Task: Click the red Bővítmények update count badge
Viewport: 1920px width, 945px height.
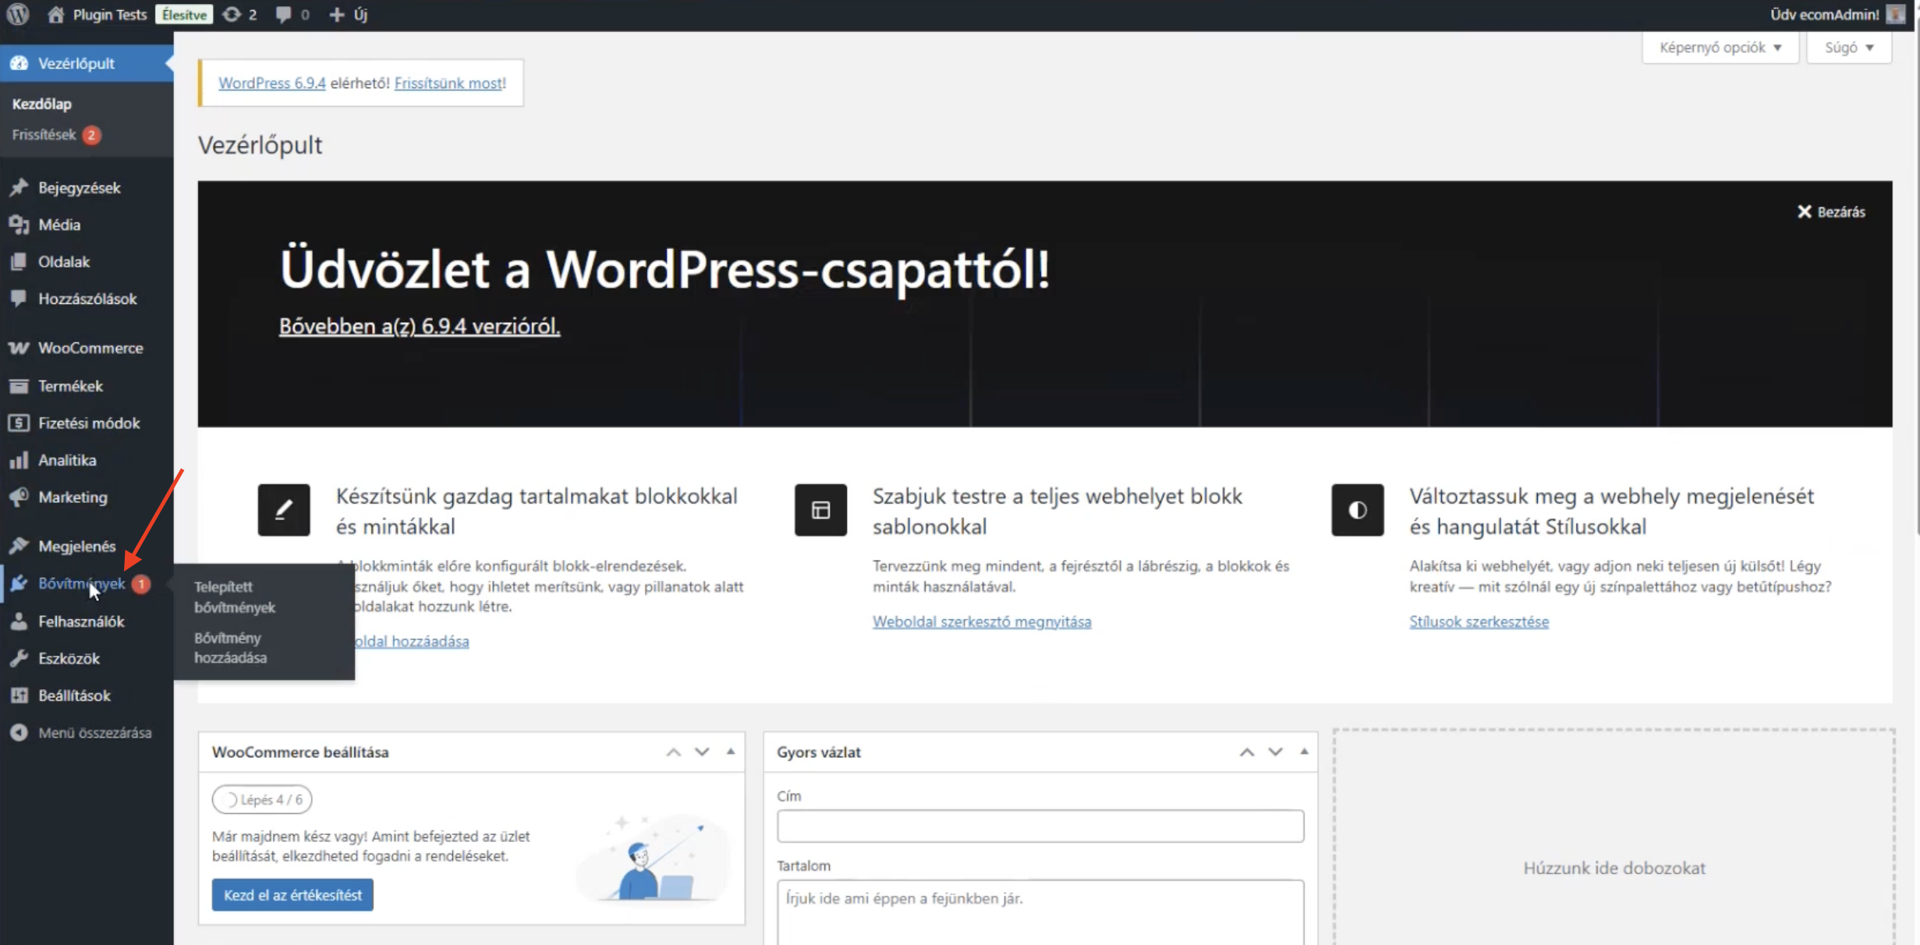Action: [x=141, y=584]
